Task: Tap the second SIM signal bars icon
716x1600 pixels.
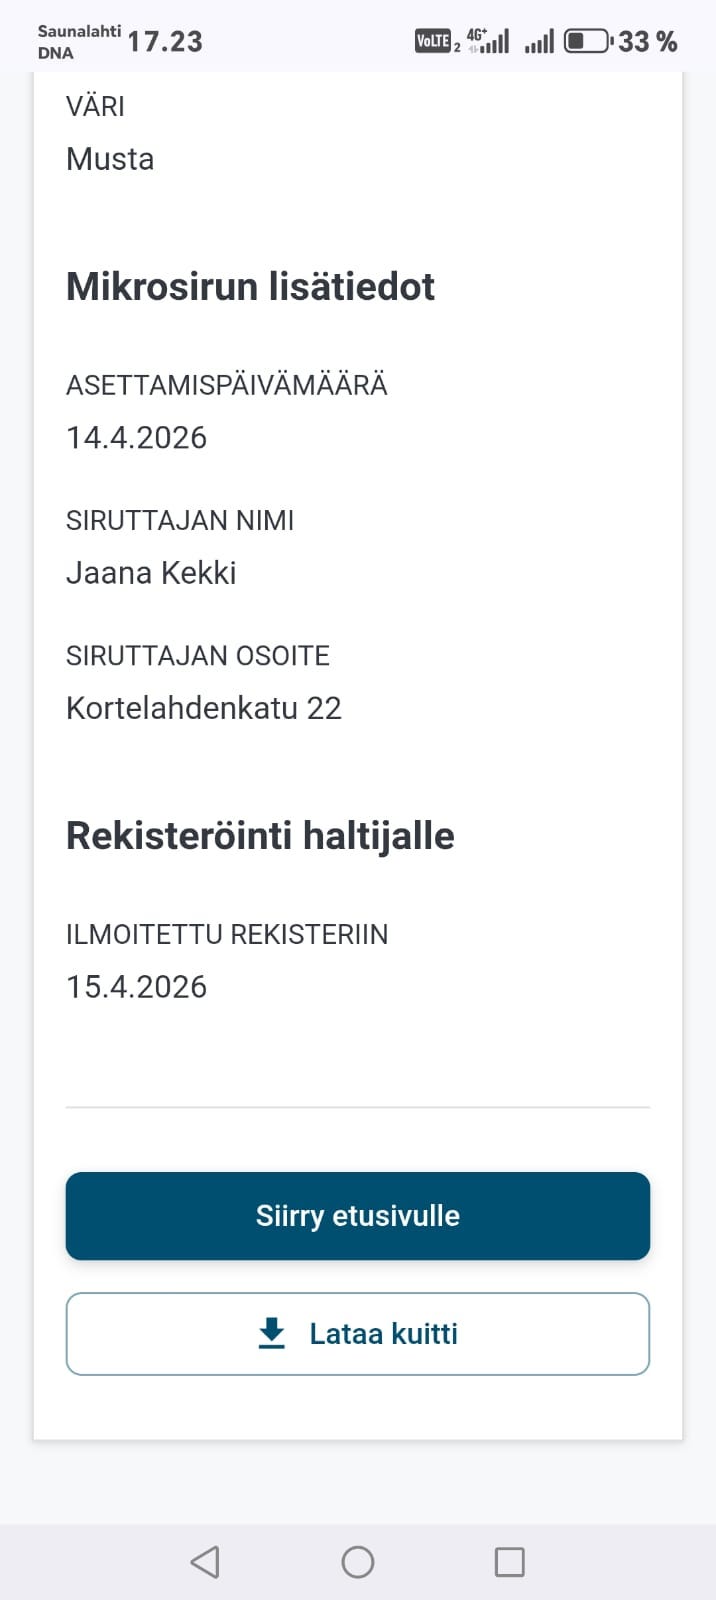Action: point(539,42)
